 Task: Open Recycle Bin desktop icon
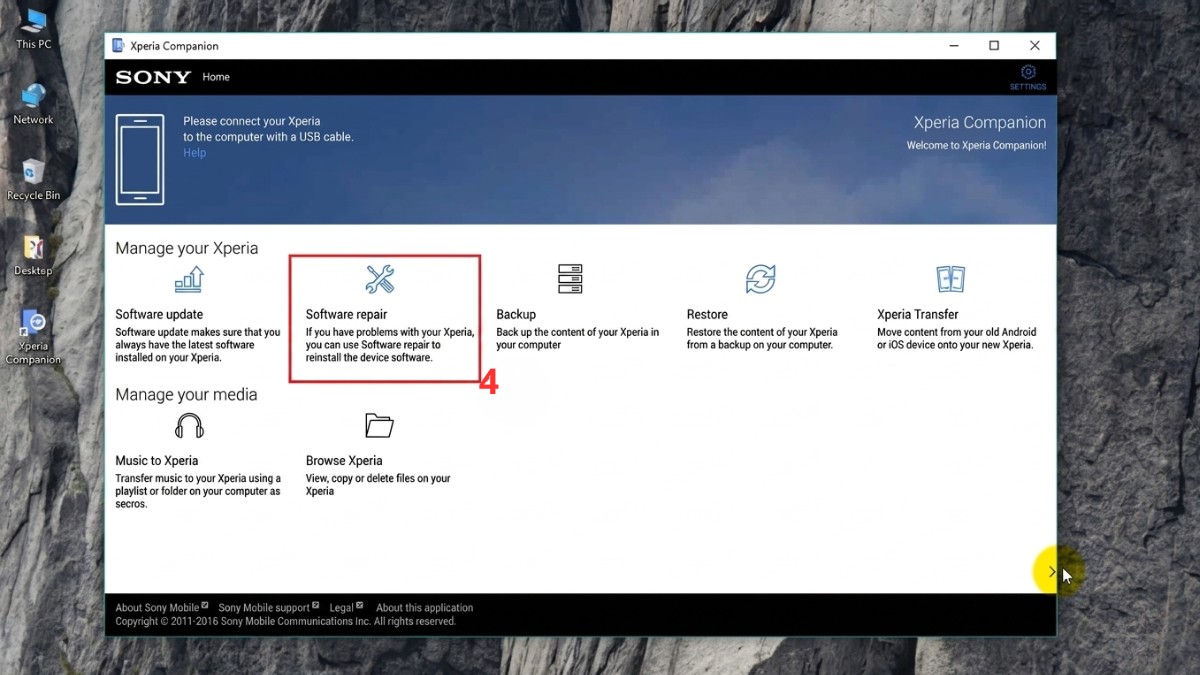(x=33, y=180)
